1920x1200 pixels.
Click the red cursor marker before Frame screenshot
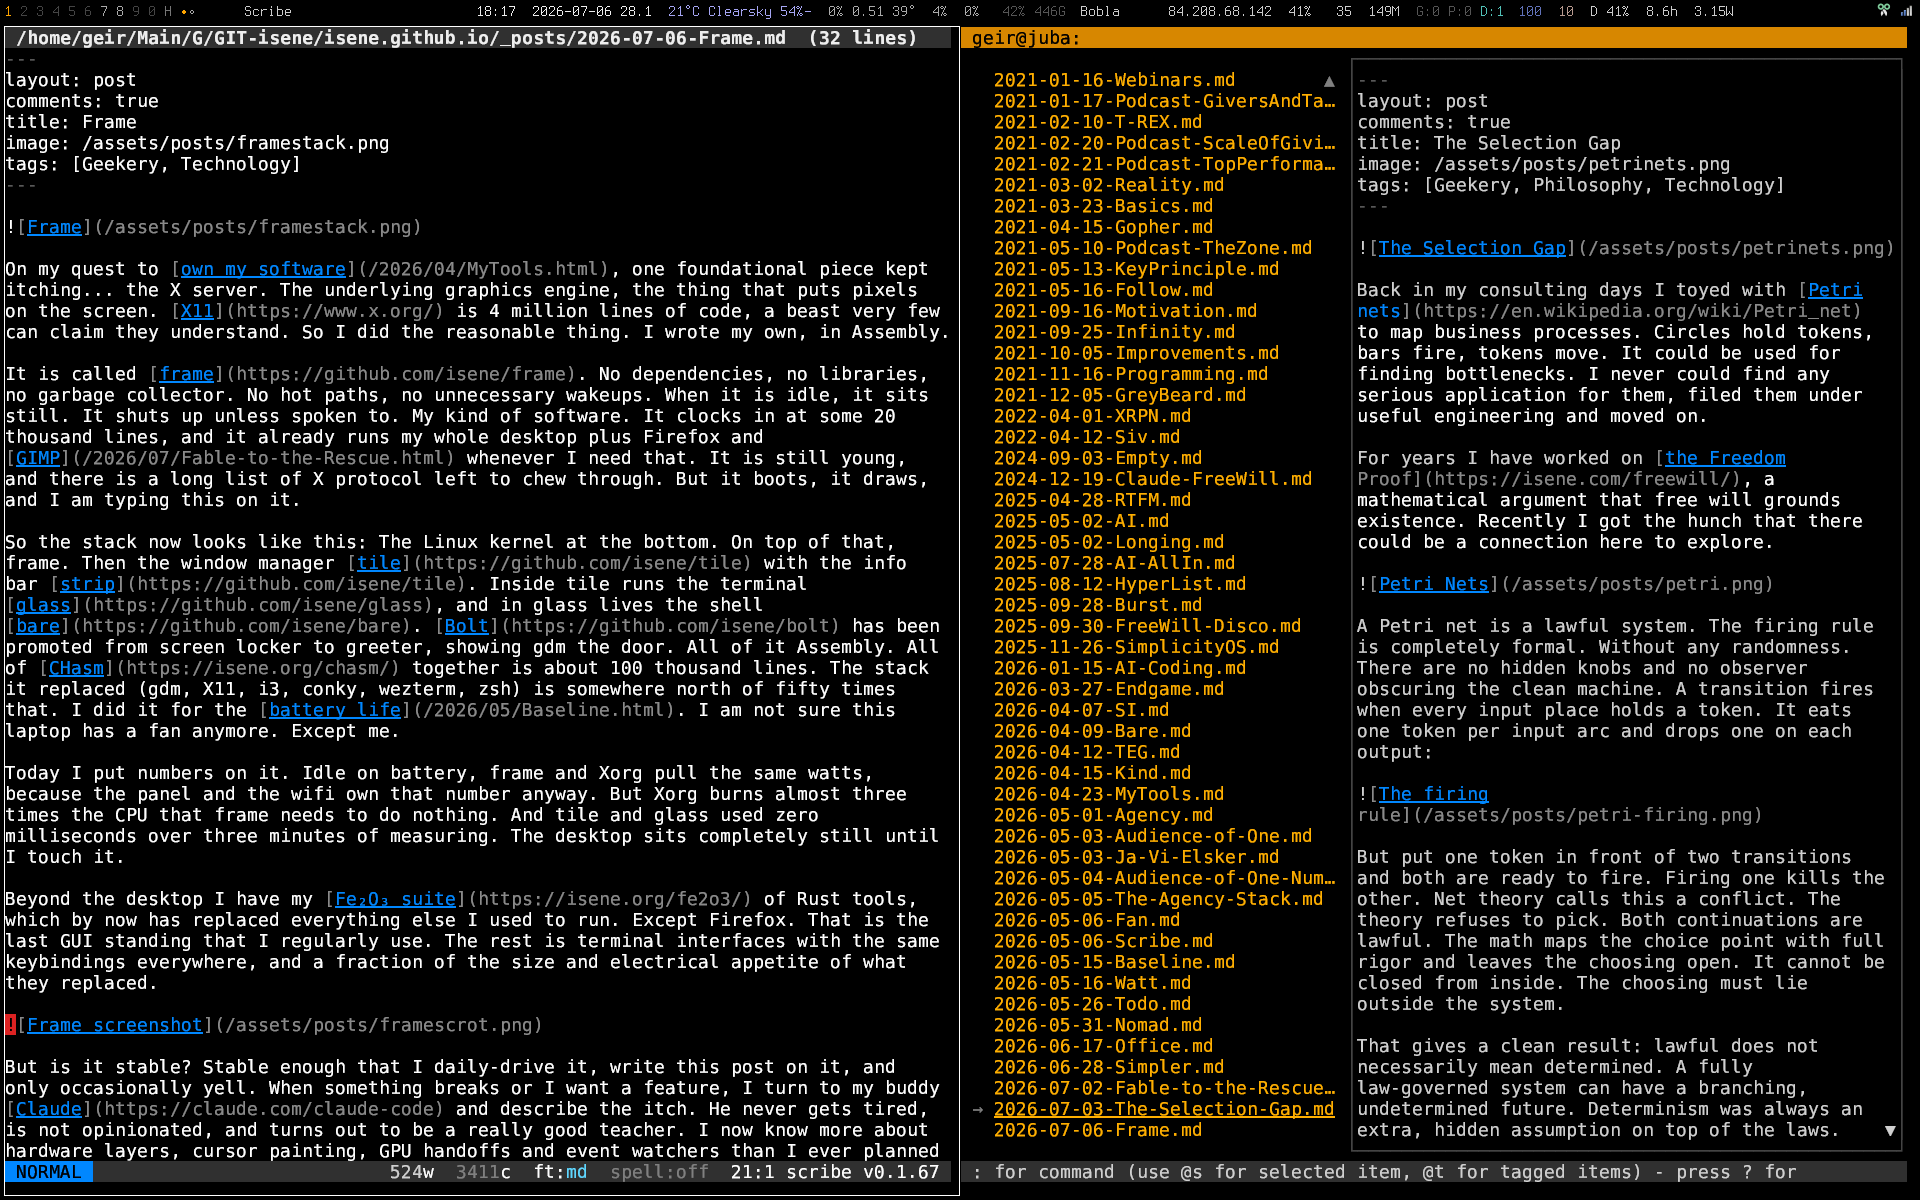tap(10, 1025)
